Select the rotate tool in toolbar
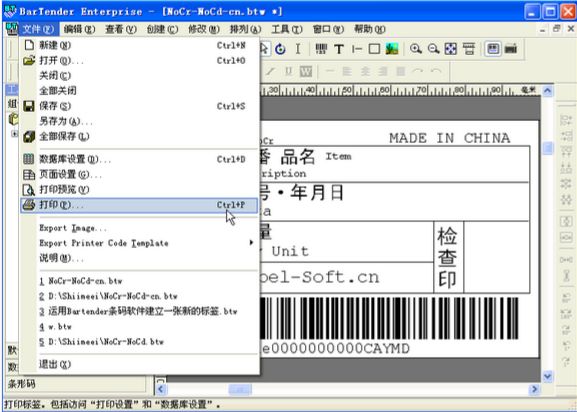Image resolution: width=577 pixels, height=412 pixels. coord(280,49)
